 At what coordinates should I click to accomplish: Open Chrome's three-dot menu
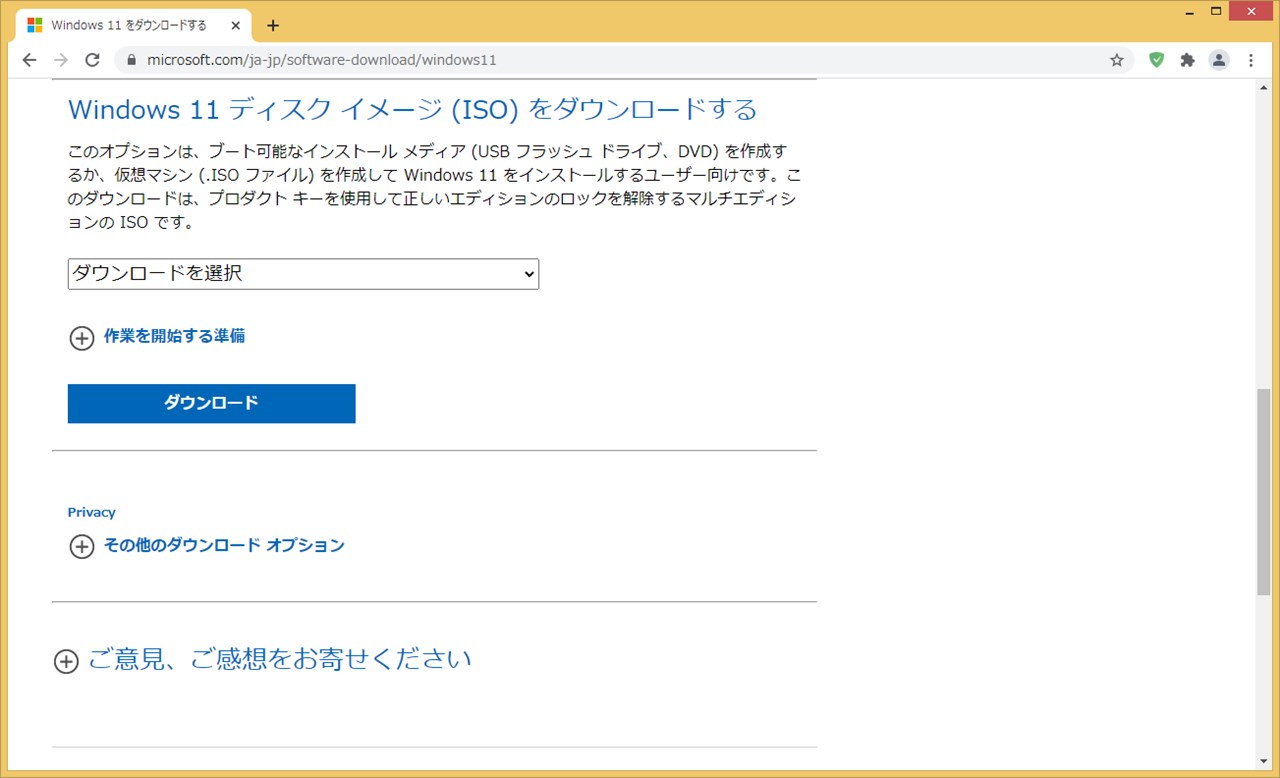click(1251, 60)
